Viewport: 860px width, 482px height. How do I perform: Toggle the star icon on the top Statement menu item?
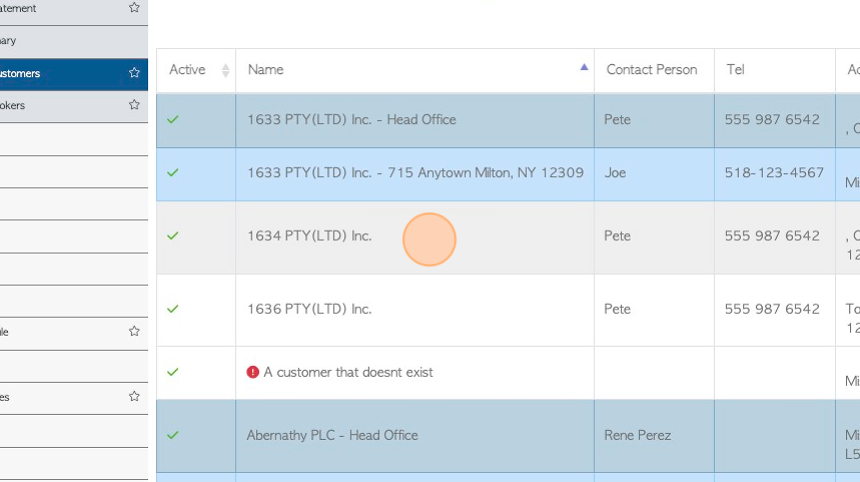point(134,8)
